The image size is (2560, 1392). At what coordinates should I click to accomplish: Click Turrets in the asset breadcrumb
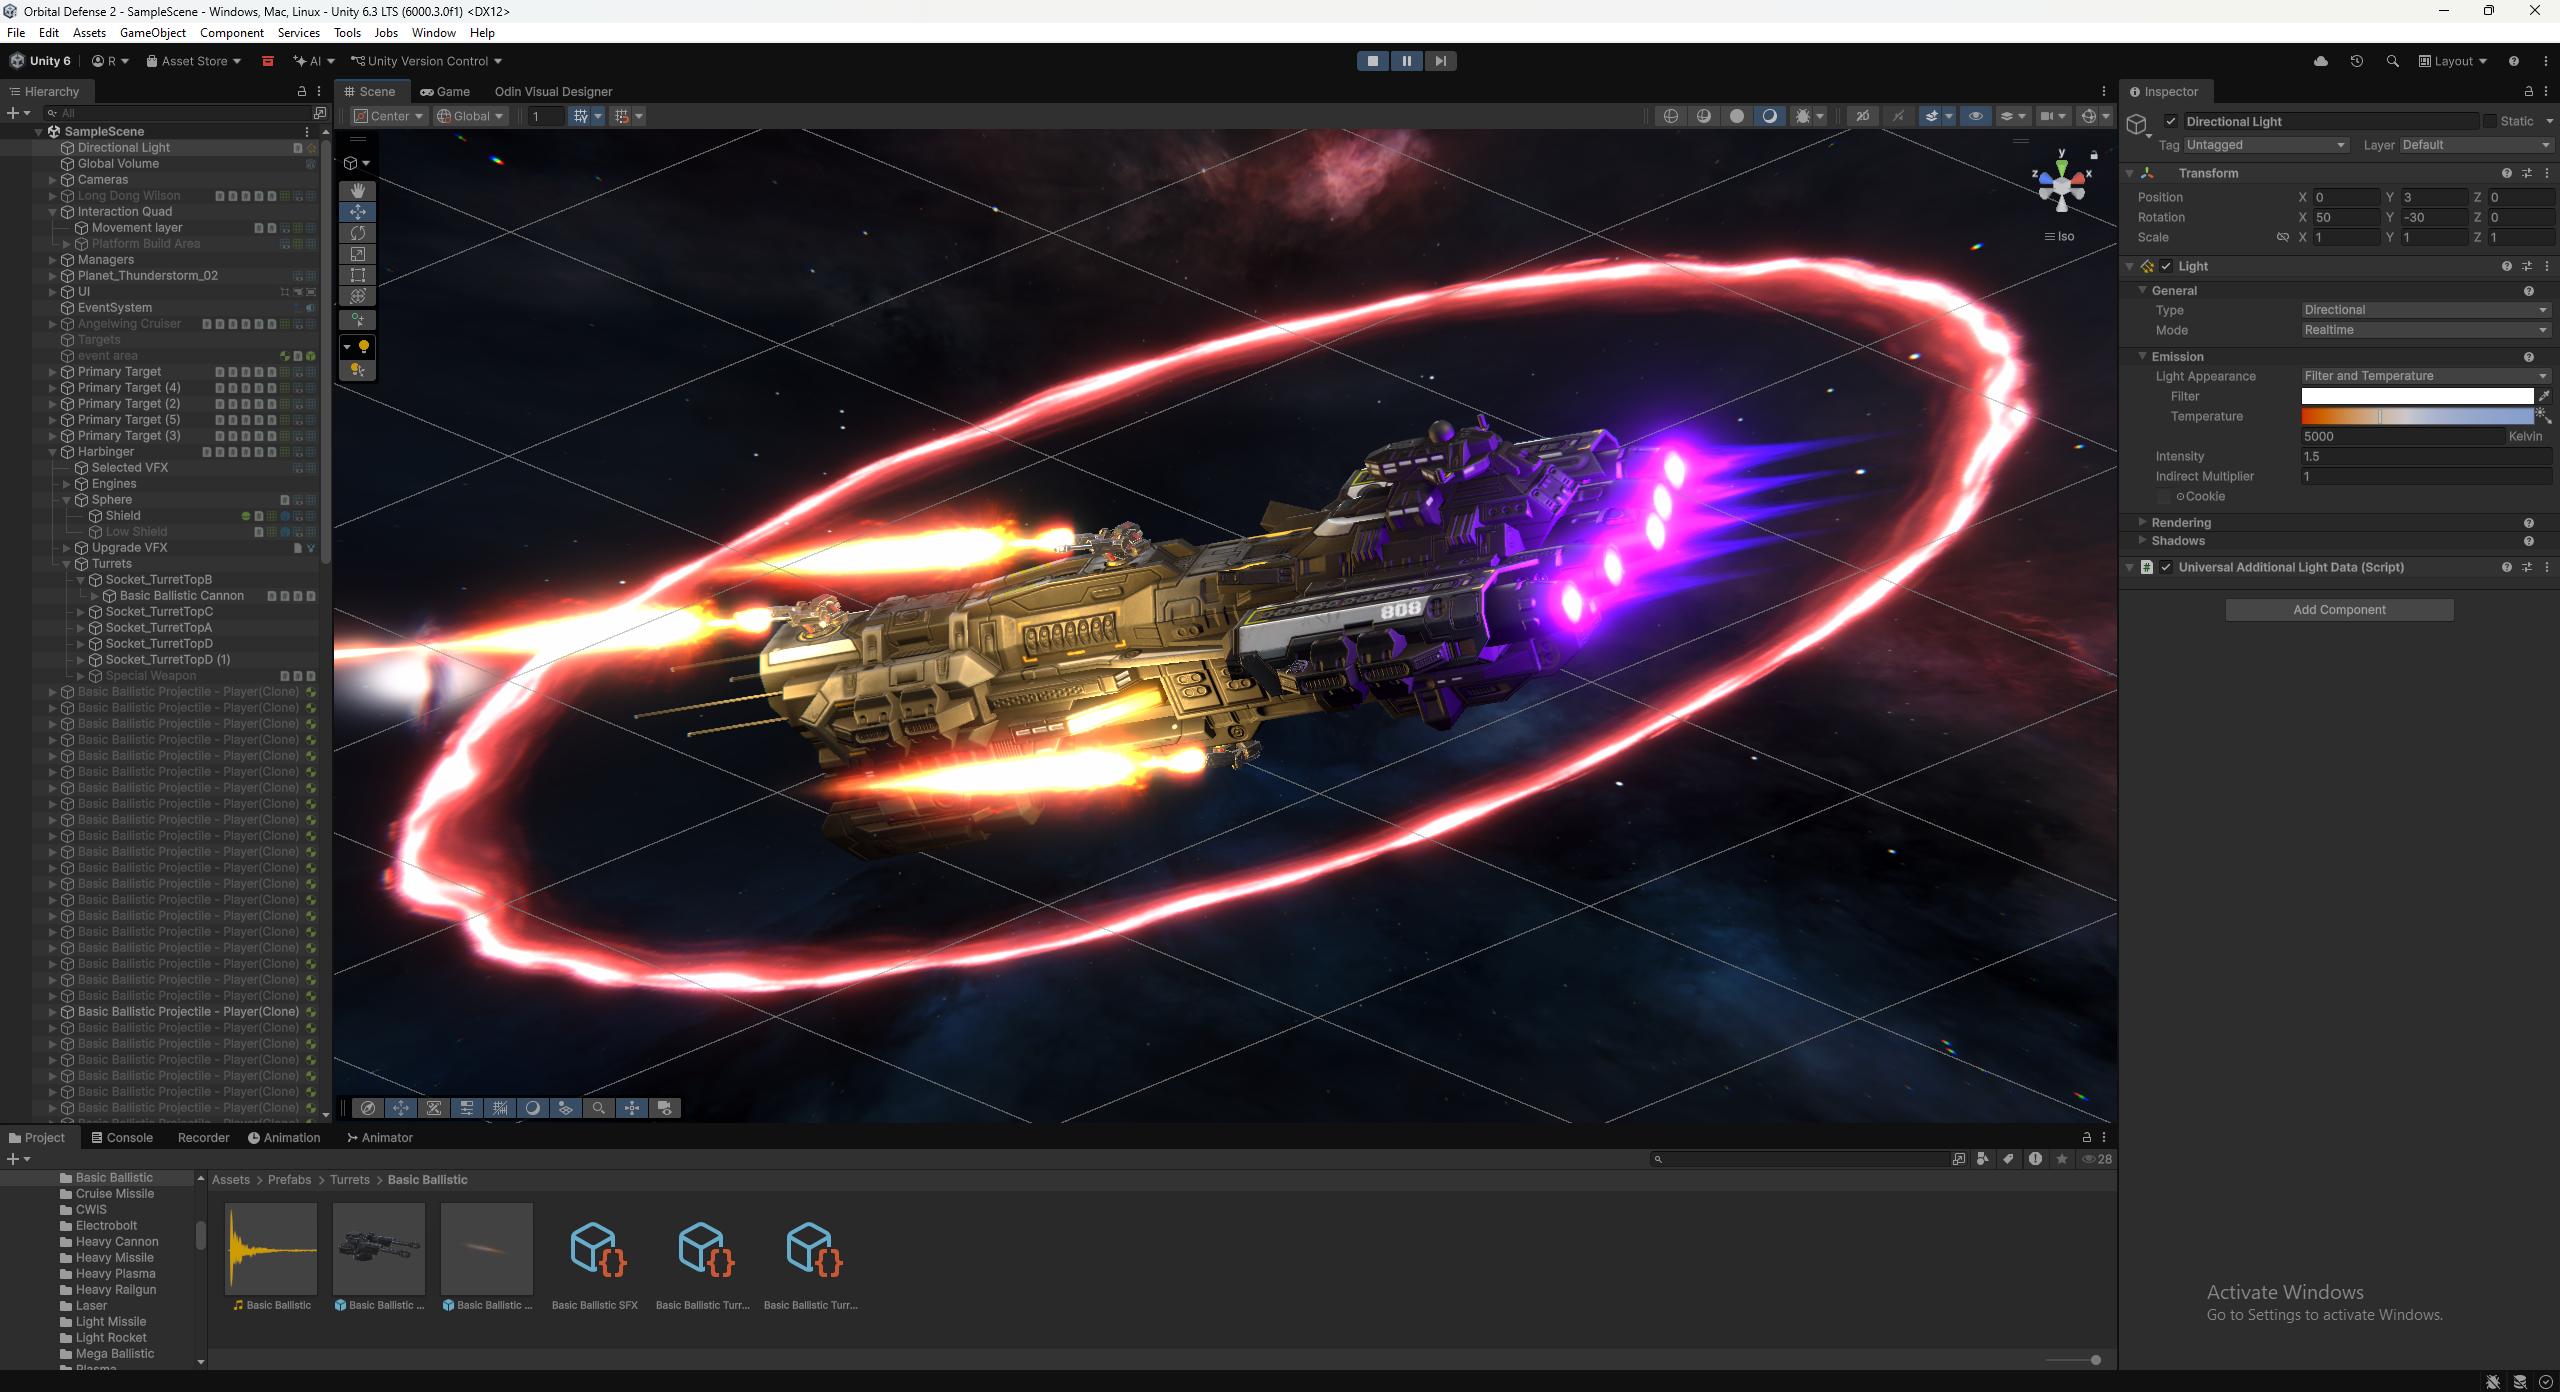(350, 1180)
